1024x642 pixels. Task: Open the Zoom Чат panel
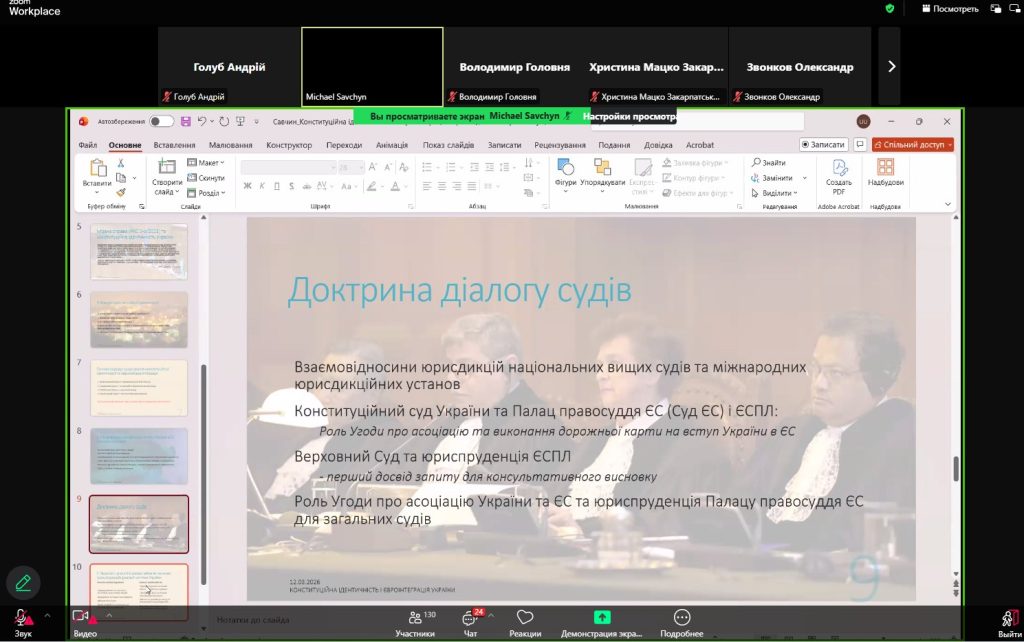point(472,622)
